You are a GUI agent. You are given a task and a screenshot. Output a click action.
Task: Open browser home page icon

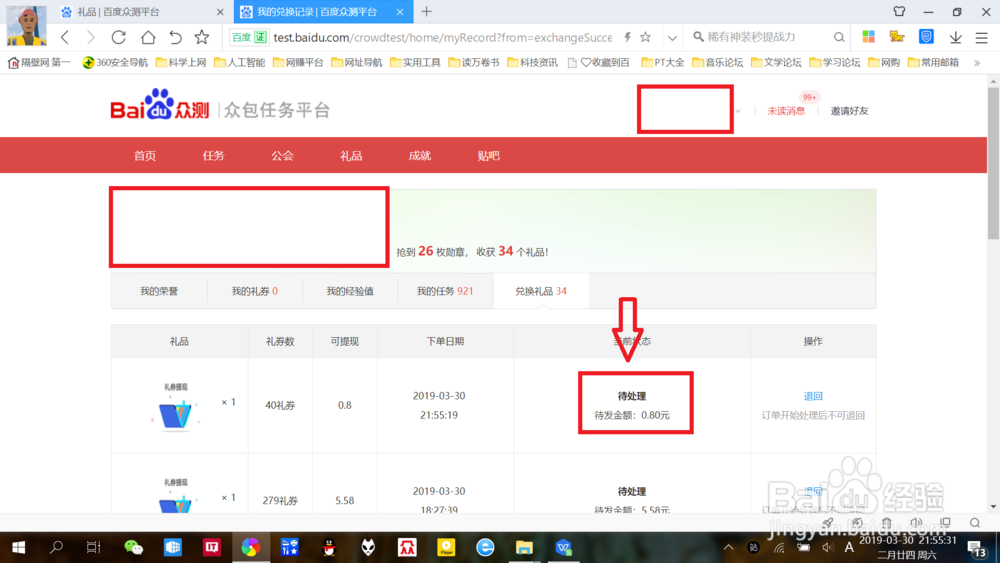coord(148,38)
